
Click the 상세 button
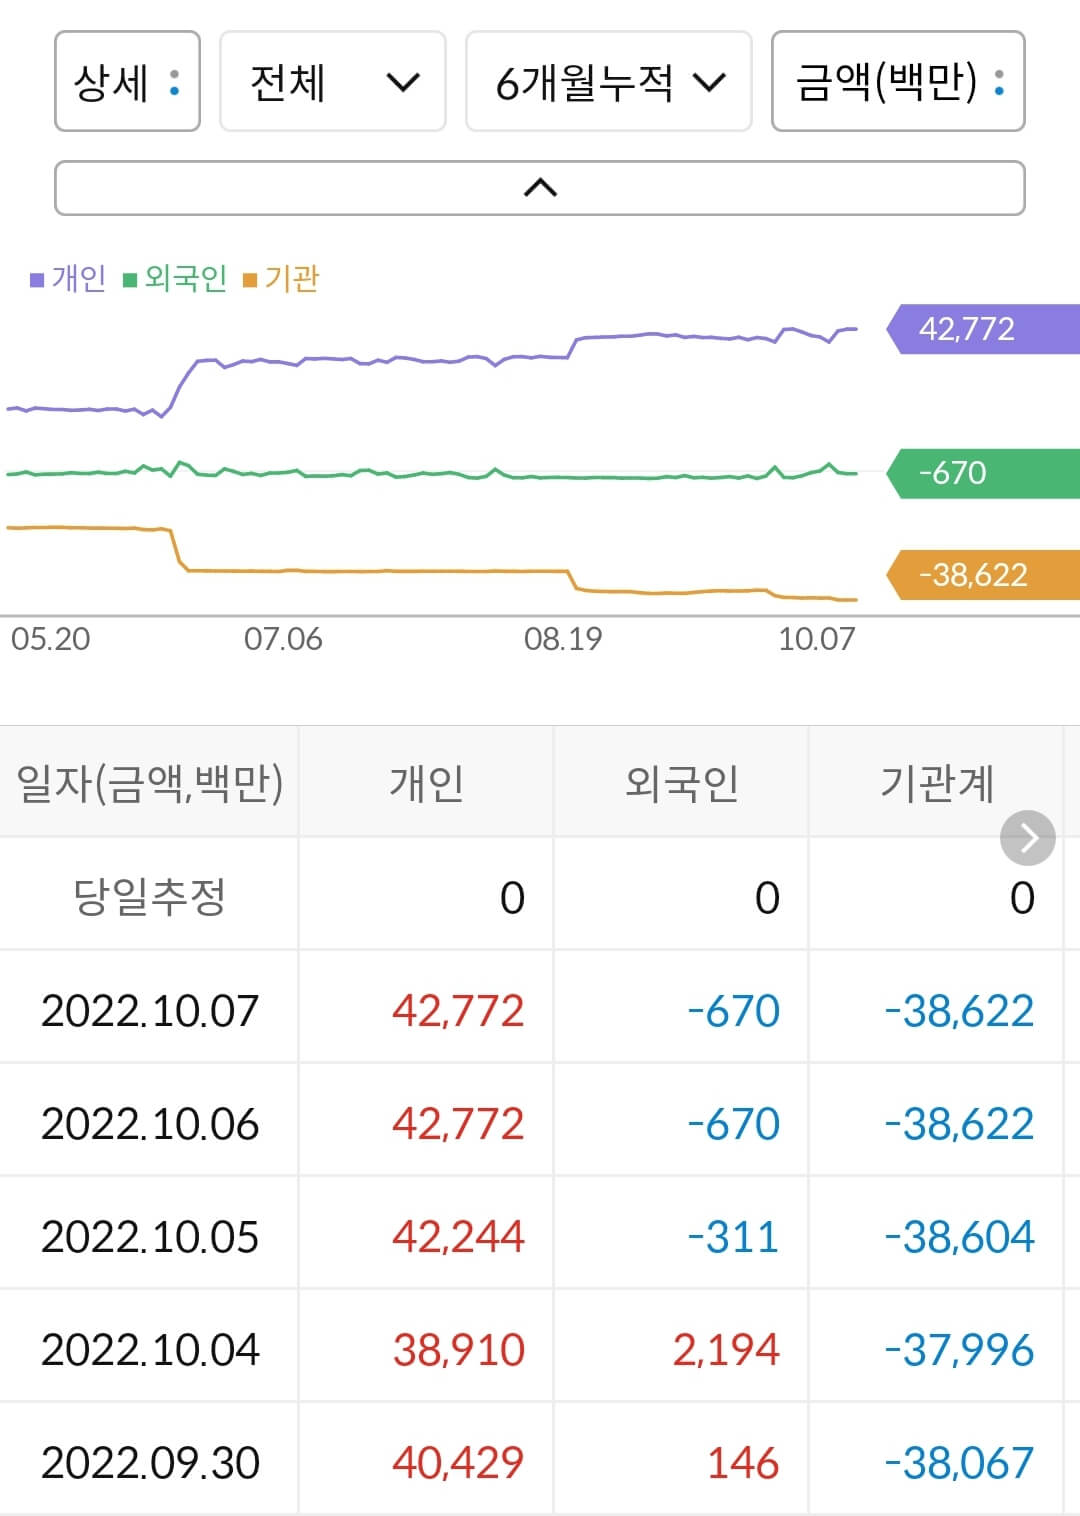pos(127,82)
